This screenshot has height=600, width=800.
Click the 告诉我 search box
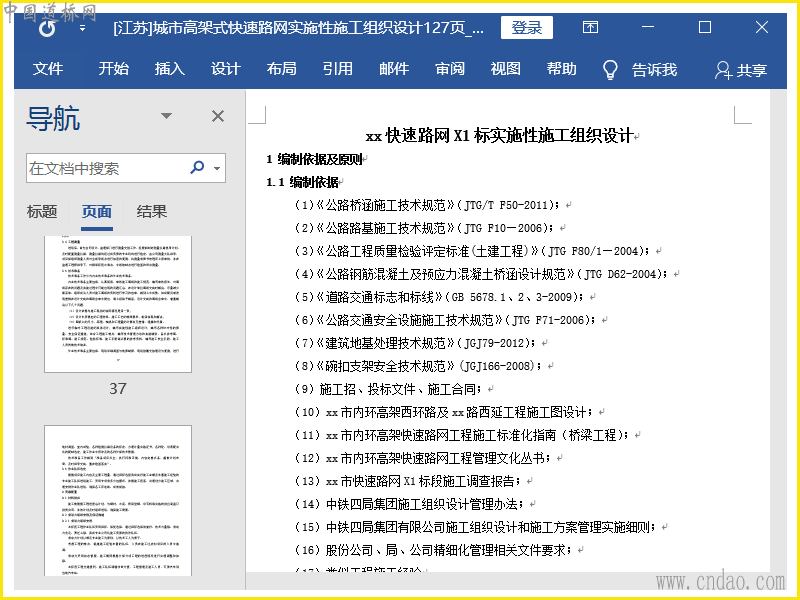click(655, 70)
